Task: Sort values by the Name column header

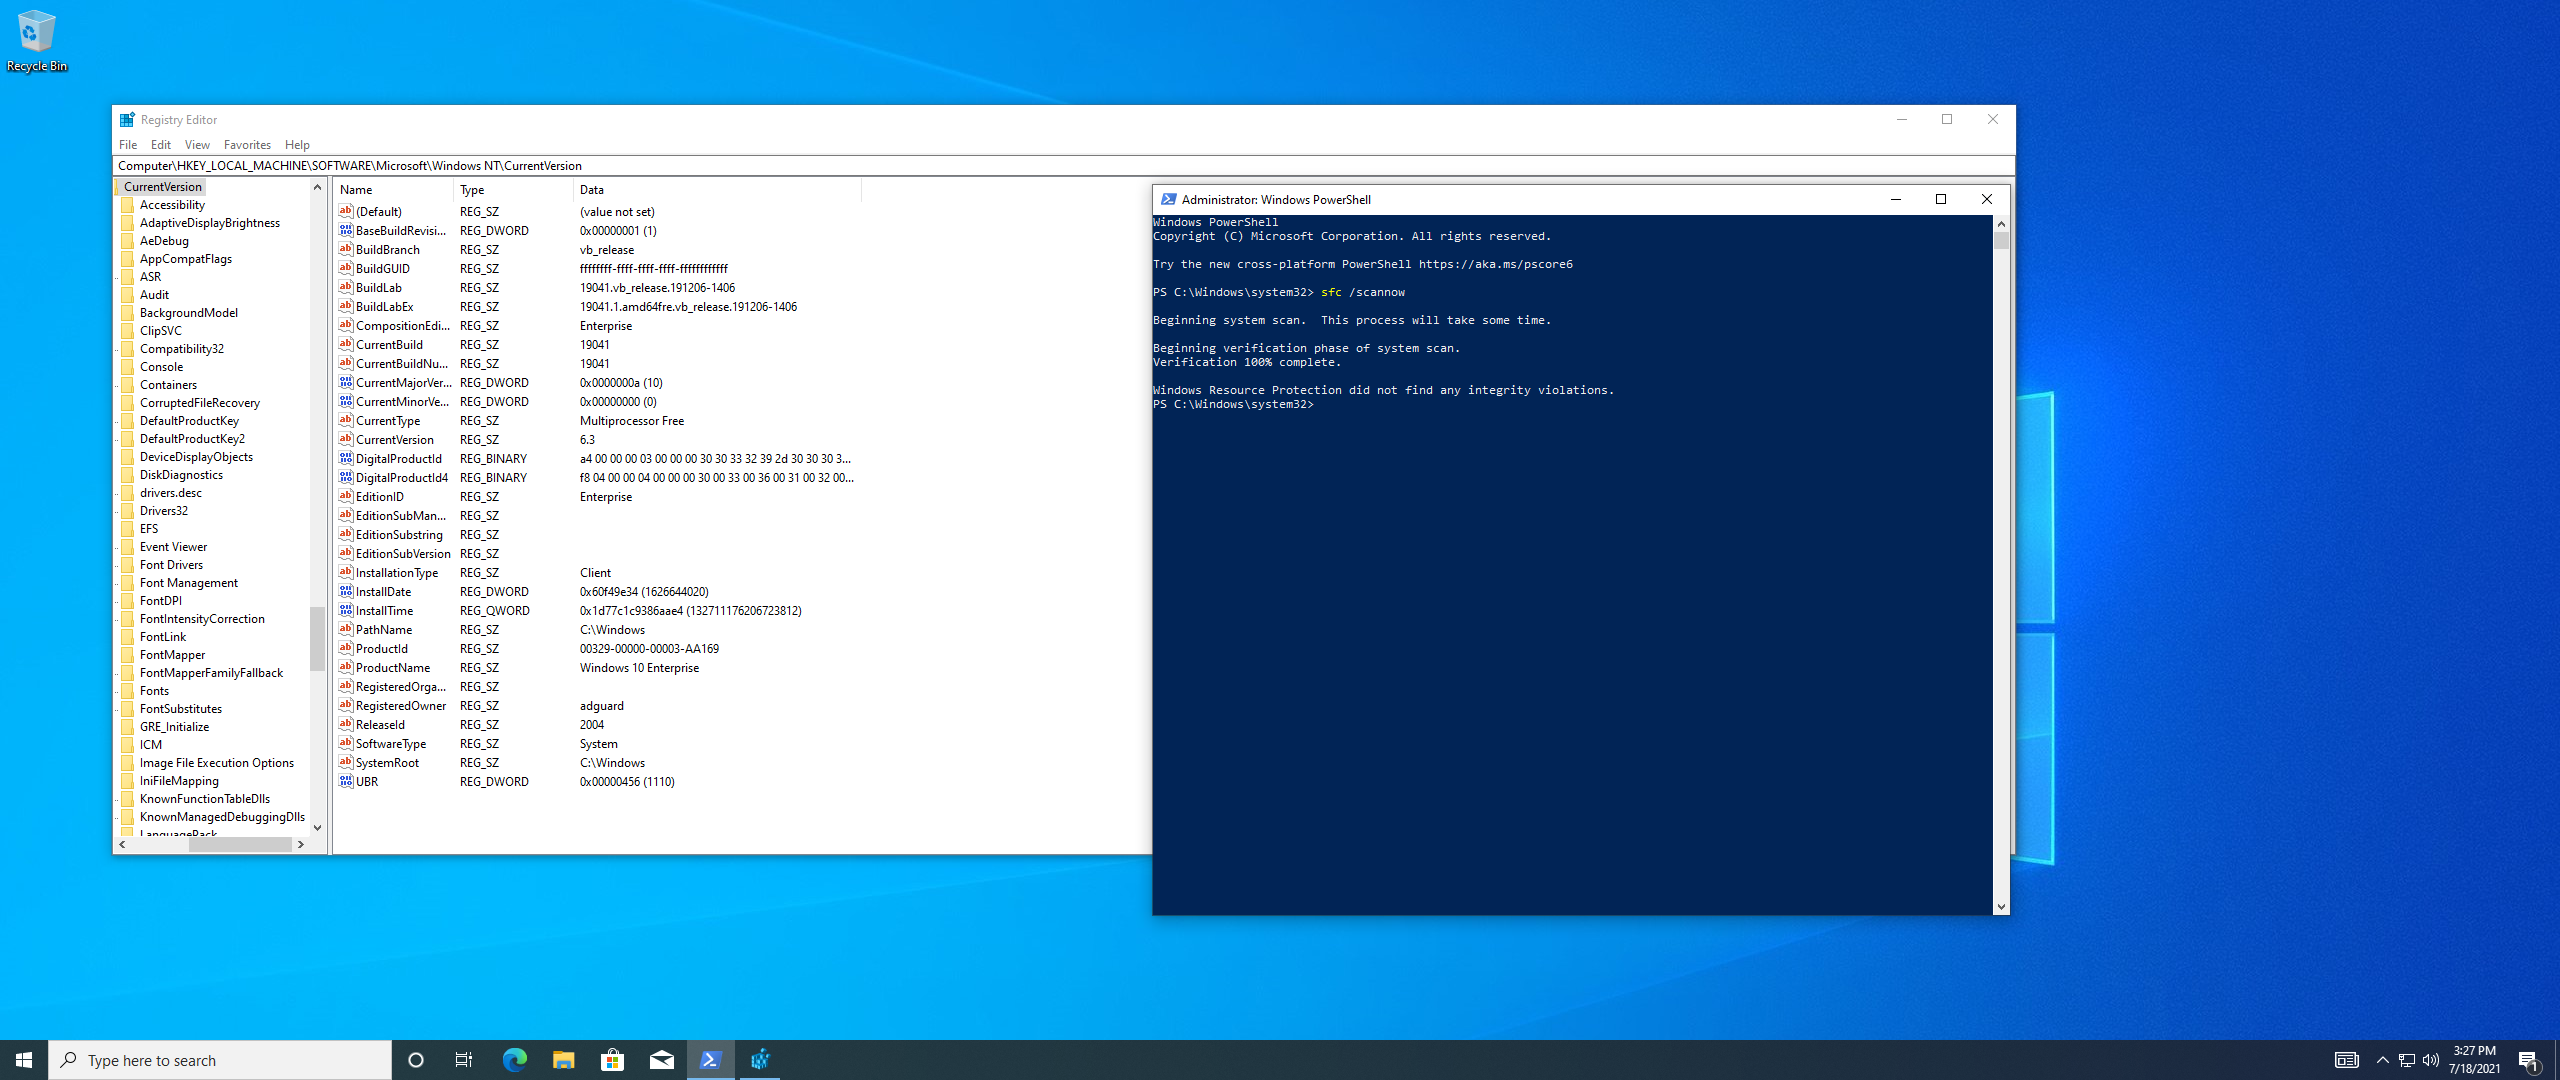Action: [394, 190]
